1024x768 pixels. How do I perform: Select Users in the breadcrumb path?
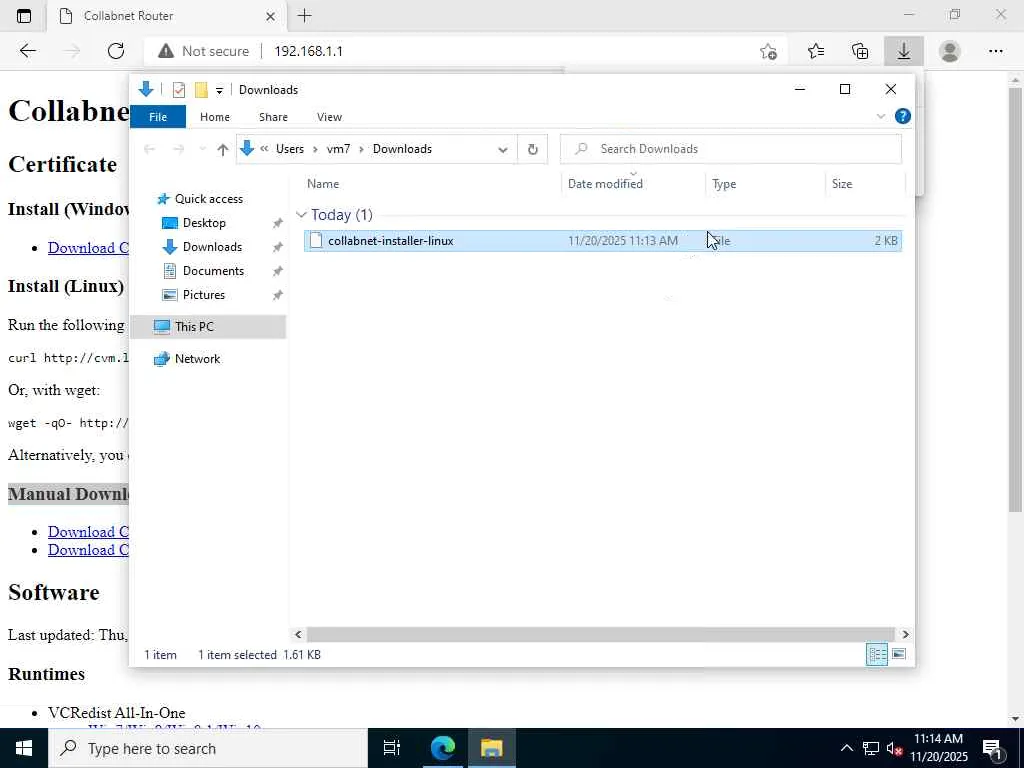pos(290,149)
